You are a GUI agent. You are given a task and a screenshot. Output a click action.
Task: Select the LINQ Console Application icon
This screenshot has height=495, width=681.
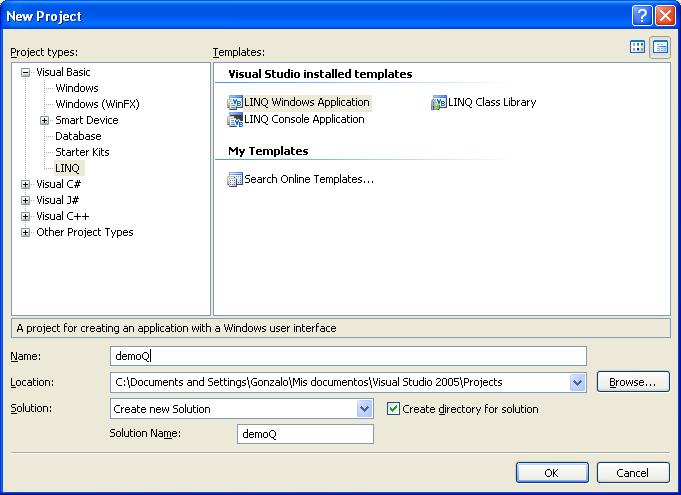[235, 119]
